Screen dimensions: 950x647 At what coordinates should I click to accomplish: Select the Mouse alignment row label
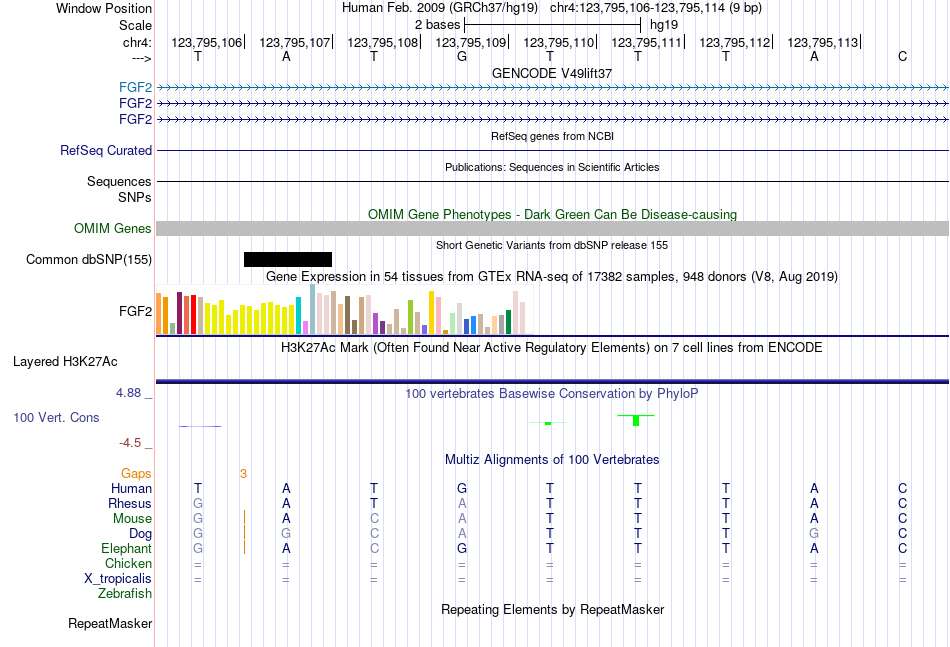click(x=132, y=519)
